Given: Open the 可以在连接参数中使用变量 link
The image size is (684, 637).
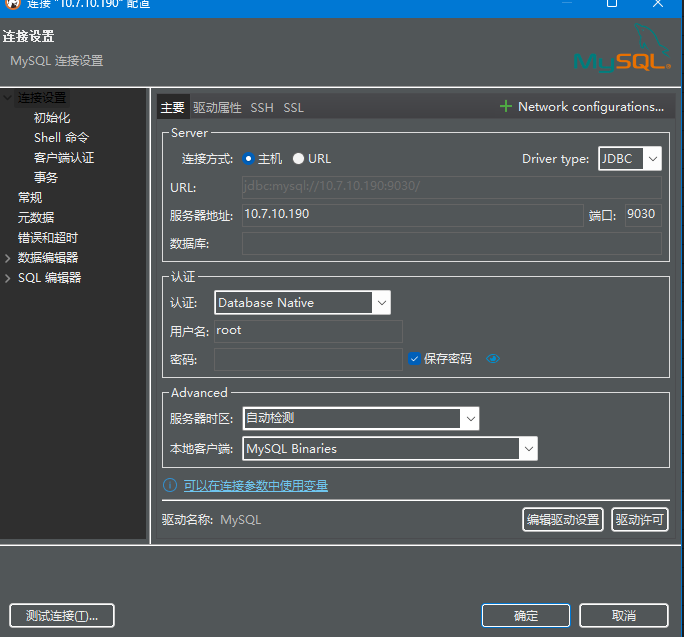Looking at the screenshot, I should click(256, 485).
